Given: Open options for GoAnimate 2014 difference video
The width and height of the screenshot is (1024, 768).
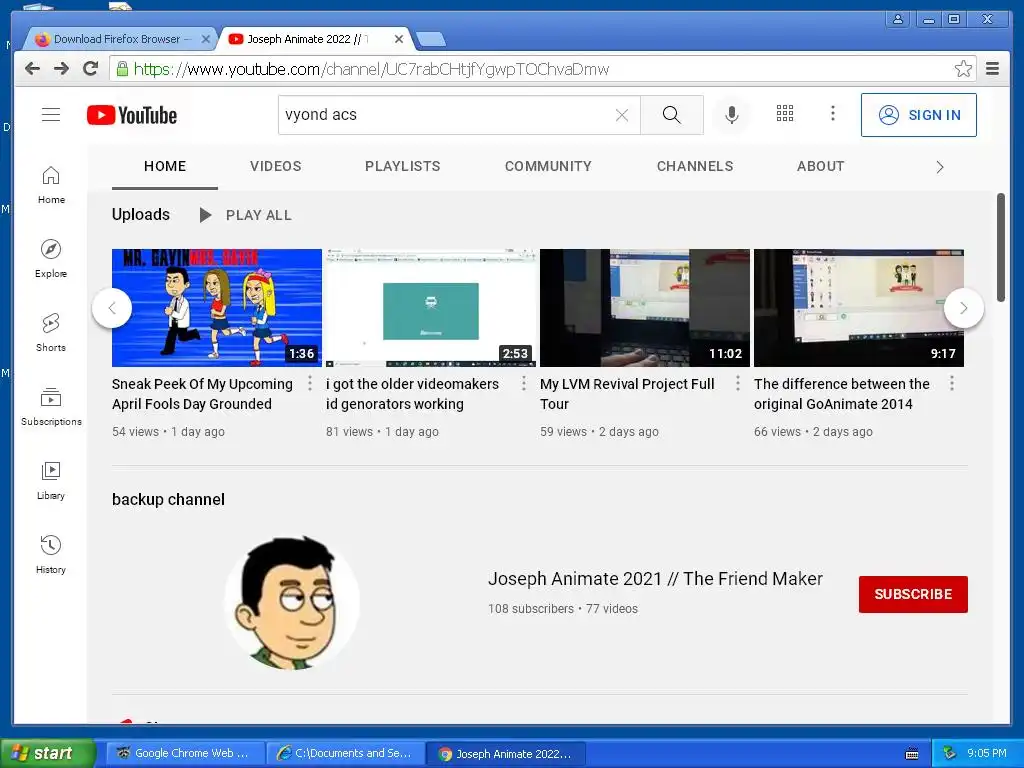Looking at the screenshot, I should point(952,383).
